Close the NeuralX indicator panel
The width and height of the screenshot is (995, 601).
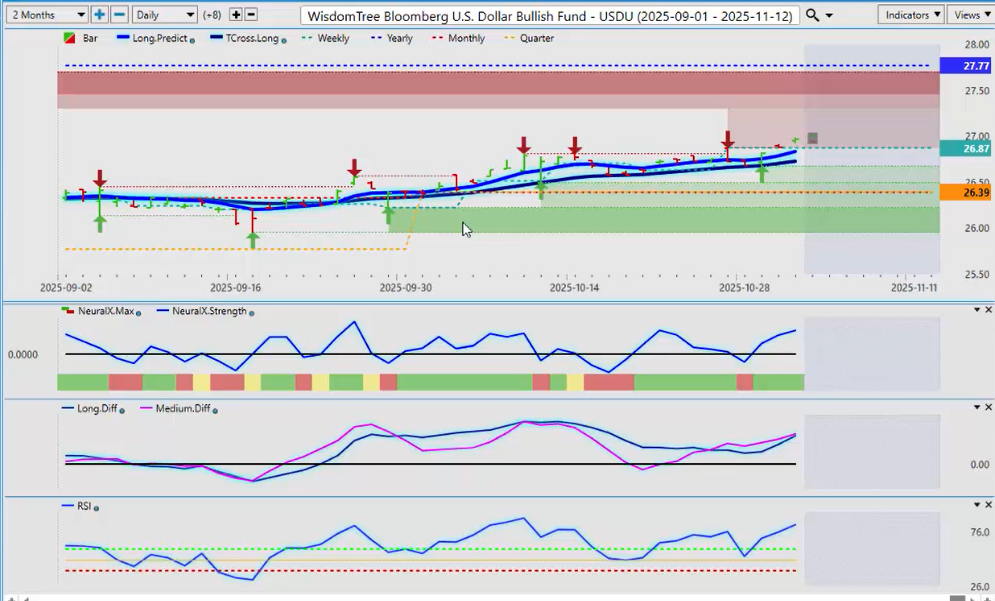click(x=988, y=310)
